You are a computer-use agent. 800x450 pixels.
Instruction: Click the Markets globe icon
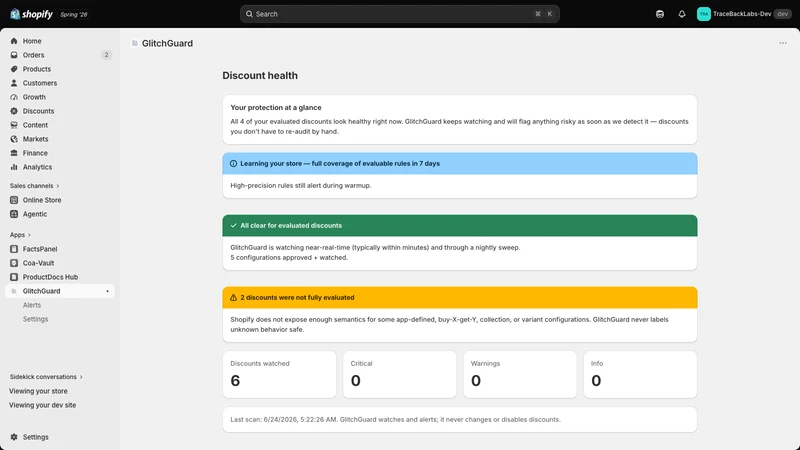tap(14, 139)
